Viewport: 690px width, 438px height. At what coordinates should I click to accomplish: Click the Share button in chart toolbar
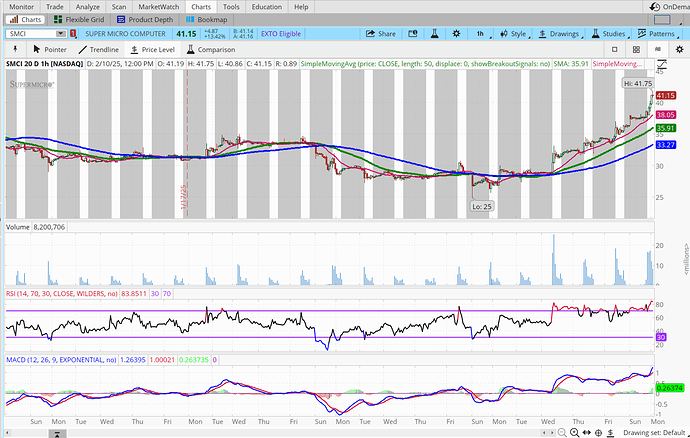tap(381, 33)
